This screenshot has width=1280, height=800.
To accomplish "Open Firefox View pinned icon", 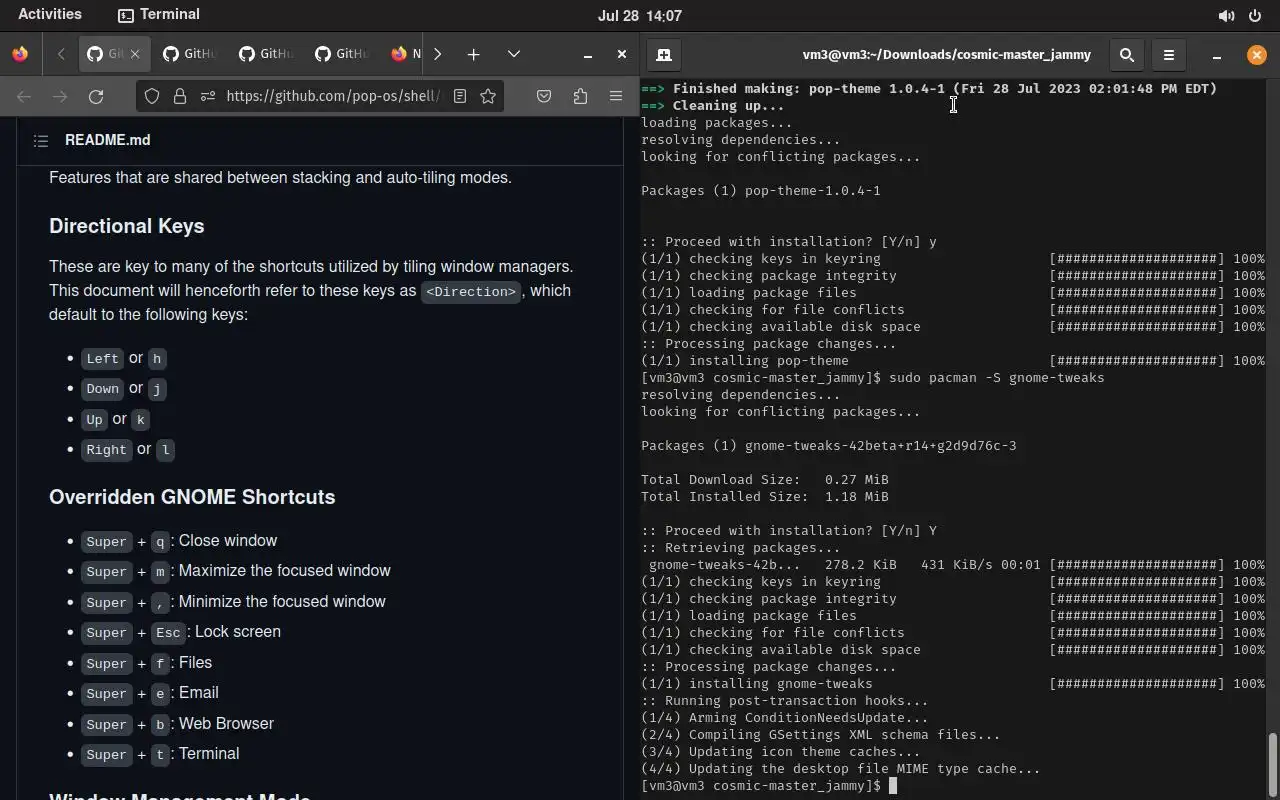I will coord(20,54).
